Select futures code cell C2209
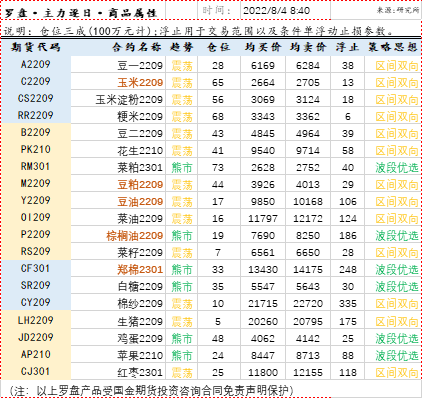 point(35,81)
